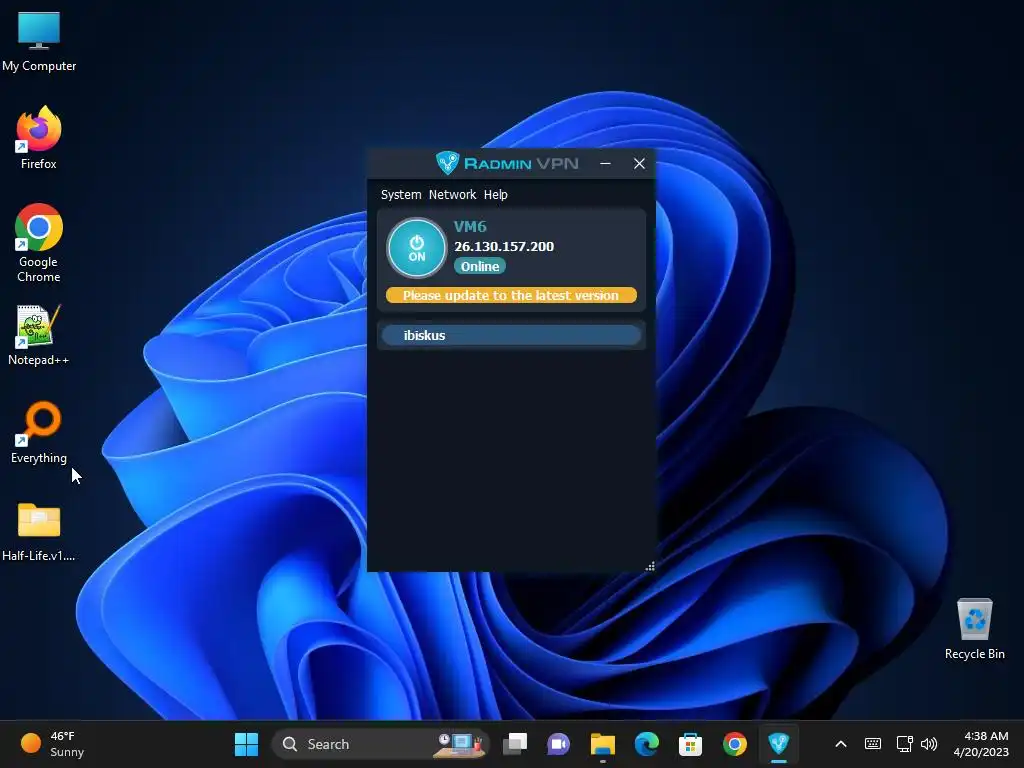Viewport: 1024px width, 768px height.
Task: Open the Chat app from the taskbar
Action: [559, 744]
